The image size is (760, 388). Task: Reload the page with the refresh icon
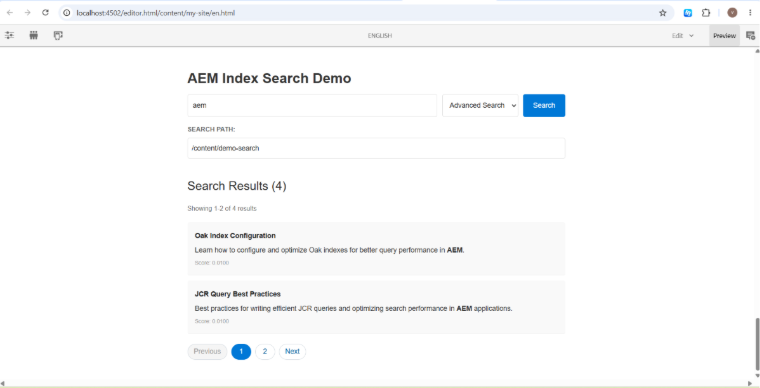click(x=46, y=13)
